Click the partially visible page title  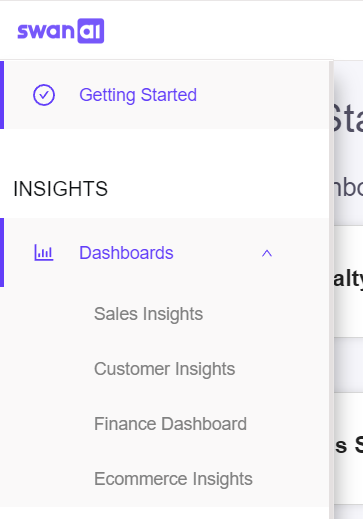click(347, 118)
